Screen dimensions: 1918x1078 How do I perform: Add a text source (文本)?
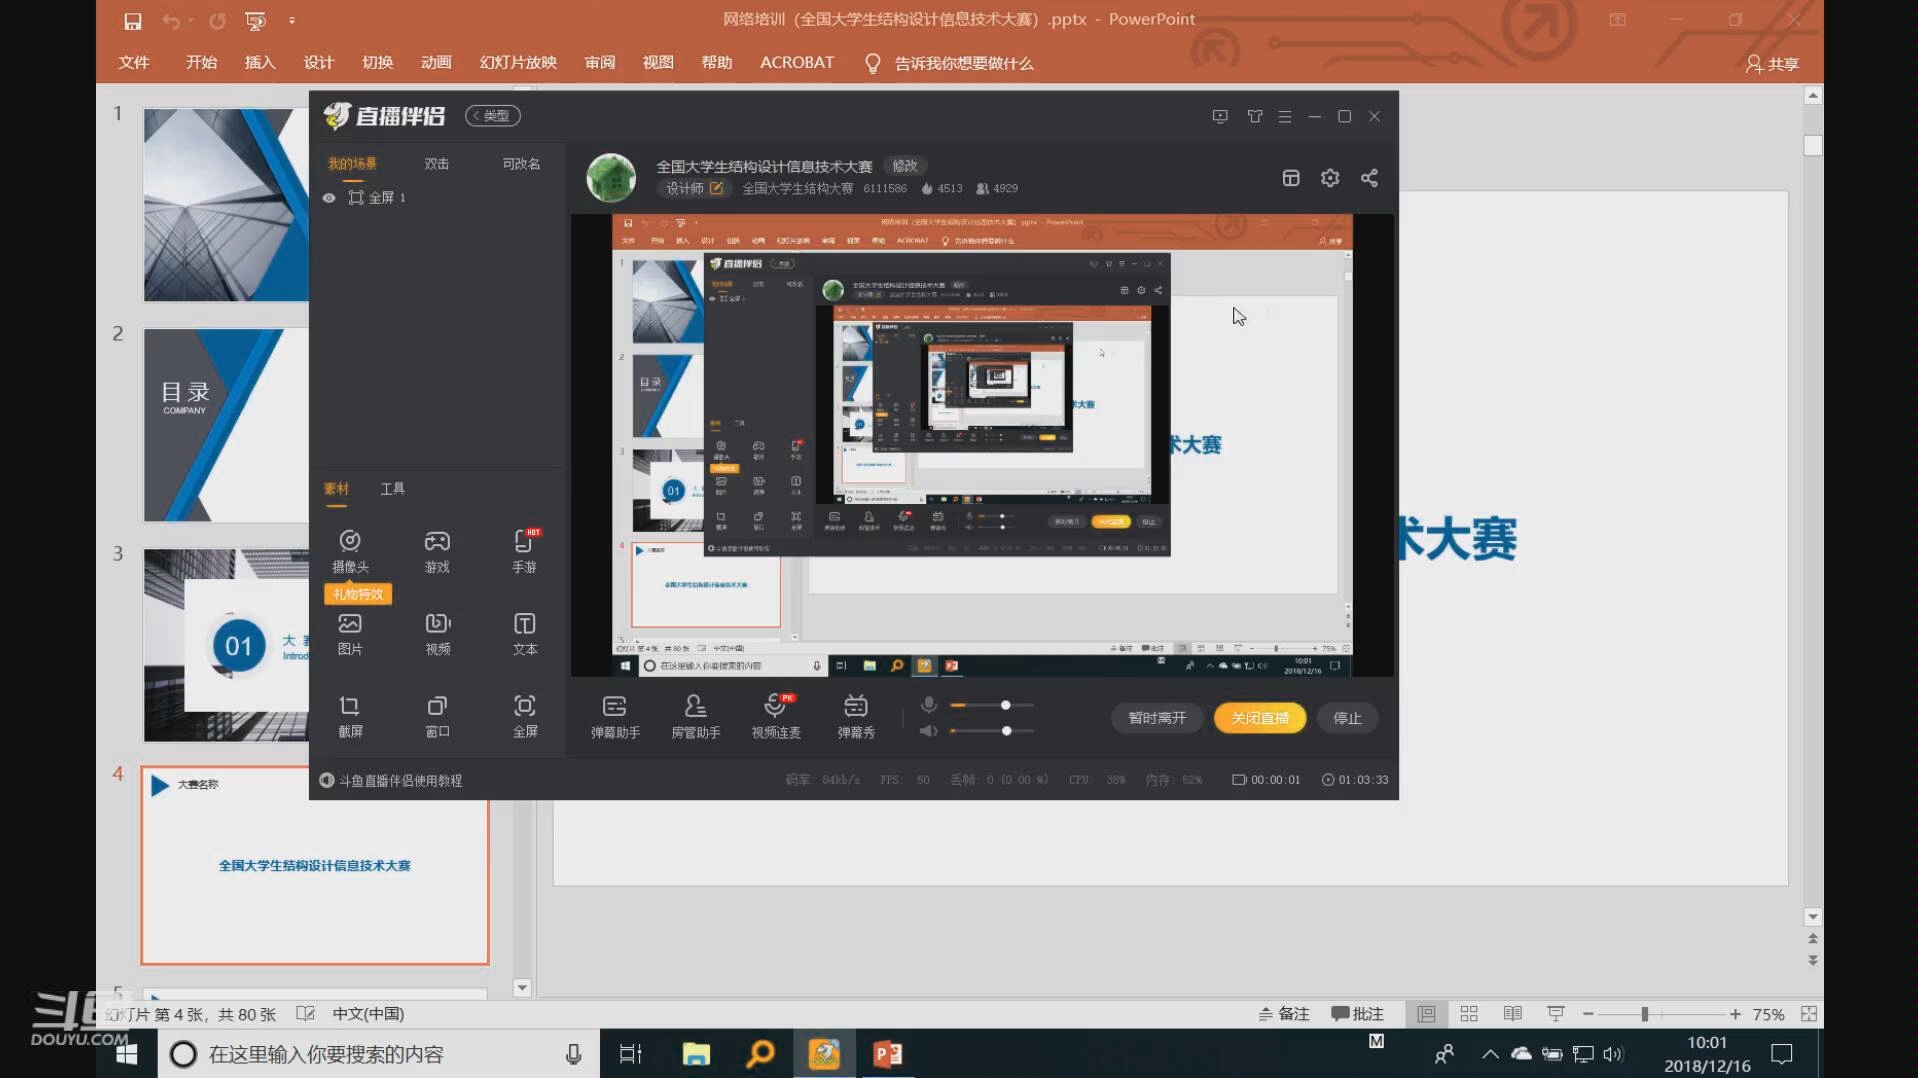click(525, 634)
